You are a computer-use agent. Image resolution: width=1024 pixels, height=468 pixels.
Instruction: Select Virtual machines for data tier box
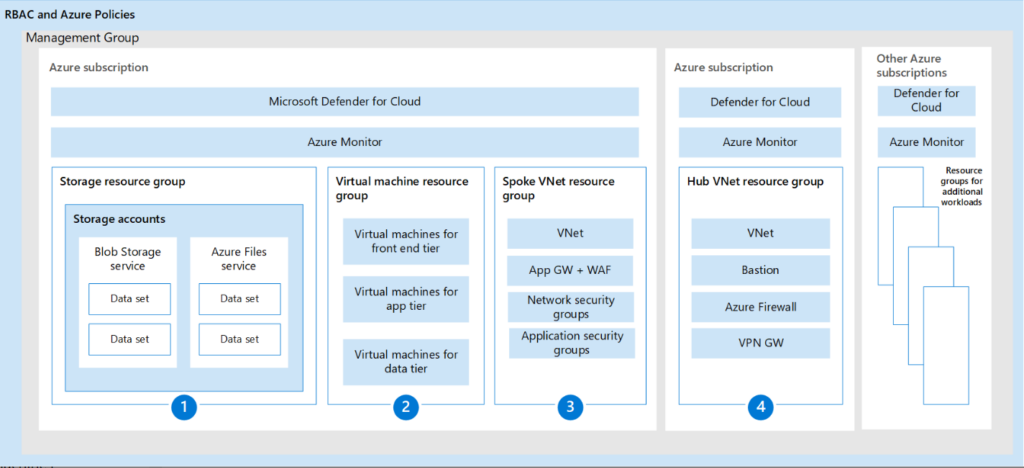tap(406, 362)
